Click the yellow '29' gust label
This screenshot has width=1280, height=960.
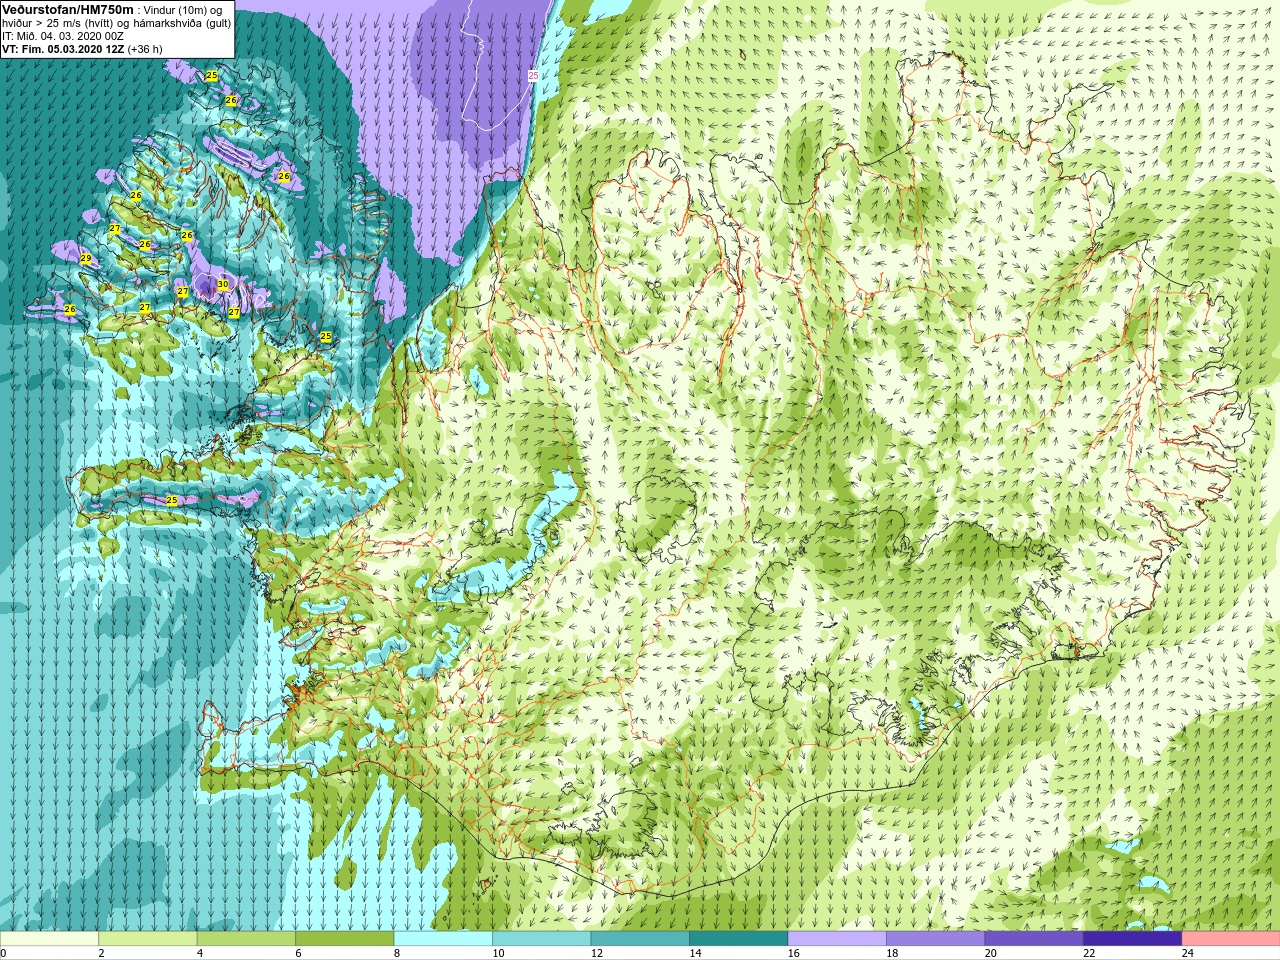pos(86,259)
